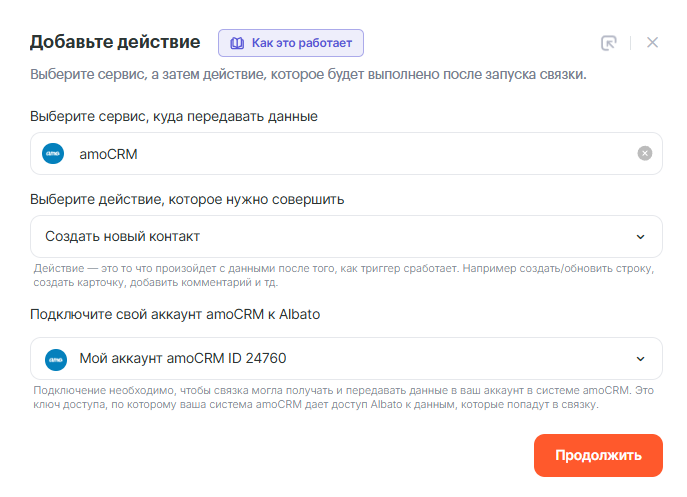The width and height of the screenshot is (687, 497).
Task: Clear the selected amoCRM service
Action: pos(645,153)
